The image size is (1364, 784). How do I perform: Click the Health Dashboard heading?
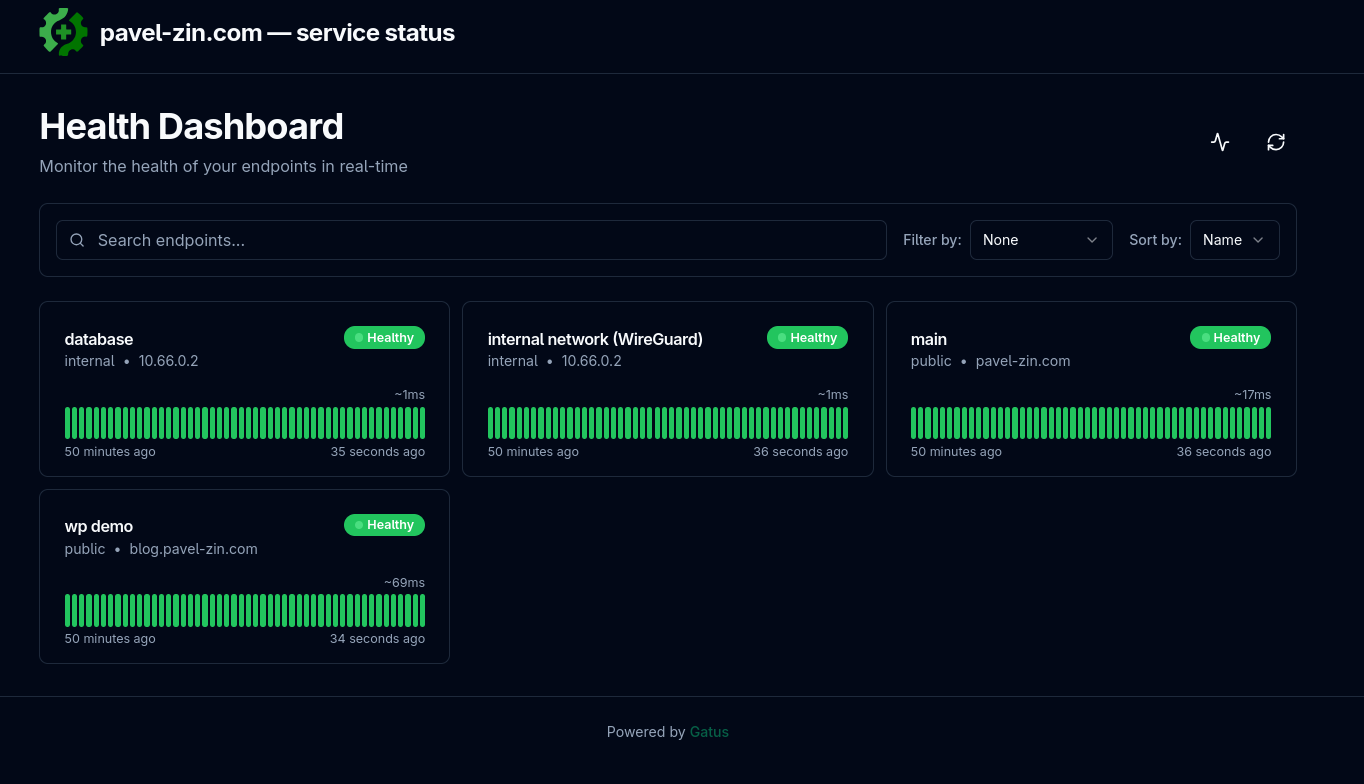pos(191,127)
